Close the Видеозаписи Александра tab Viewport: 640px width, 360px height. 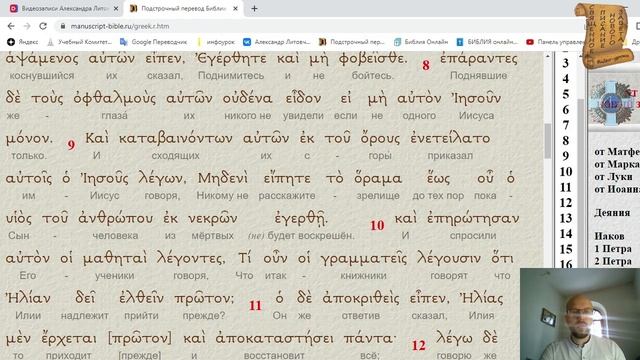116,9
